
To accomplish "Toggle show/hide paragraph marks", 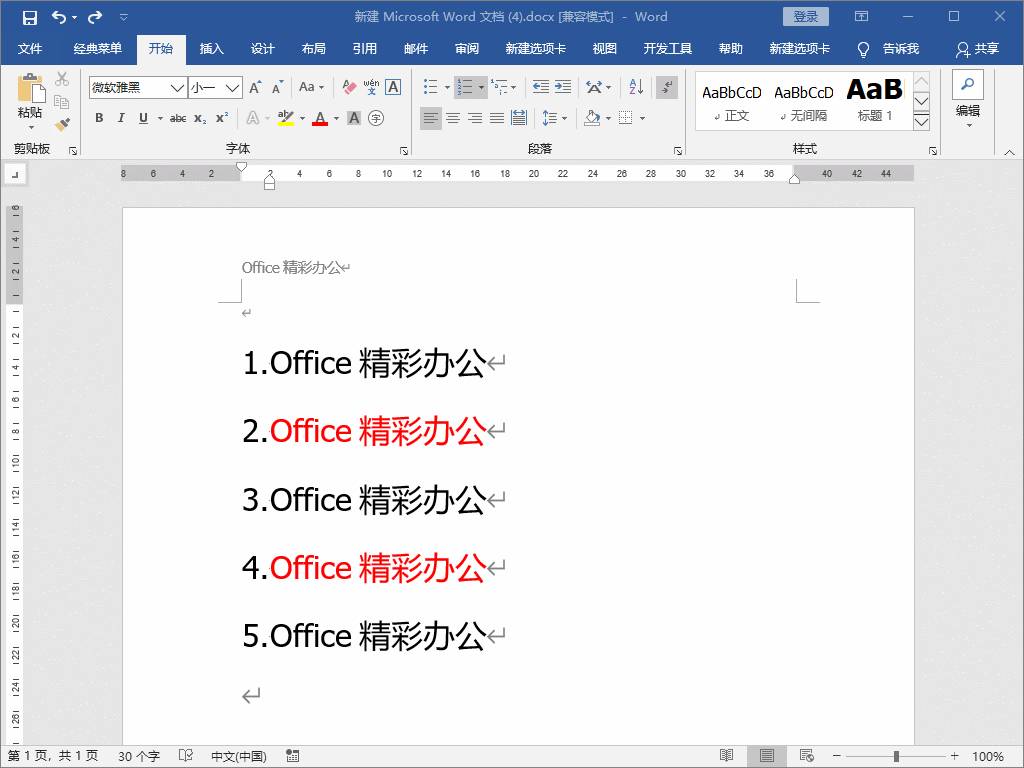I will (667, 87).
